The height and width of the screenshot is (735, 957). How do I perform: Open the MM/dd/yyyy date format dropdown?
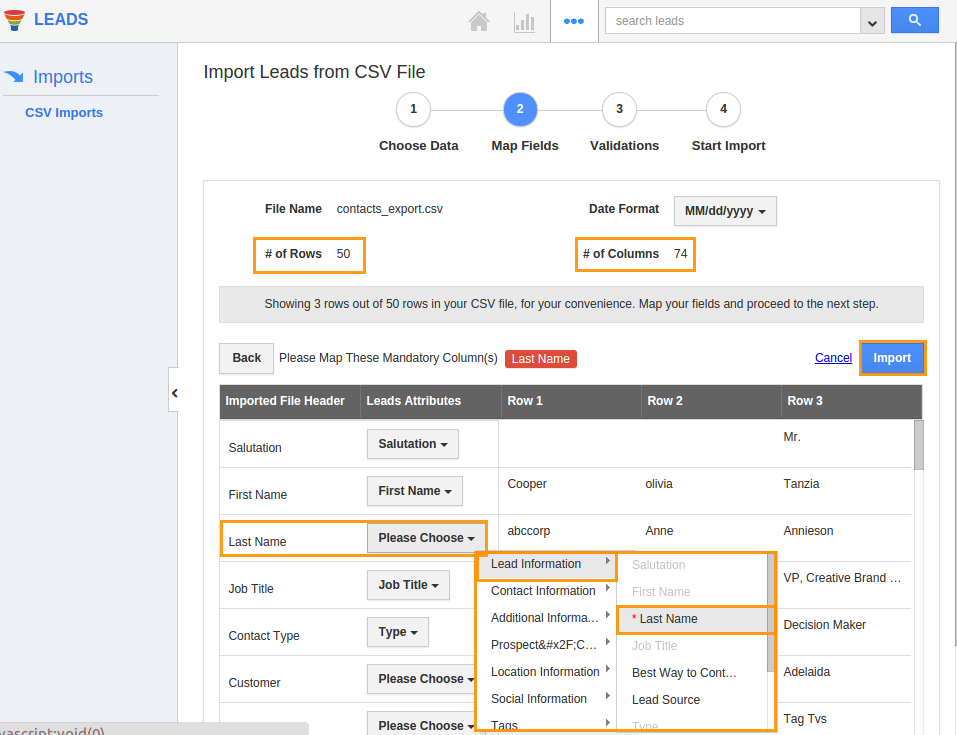click(x=725, y=211)
